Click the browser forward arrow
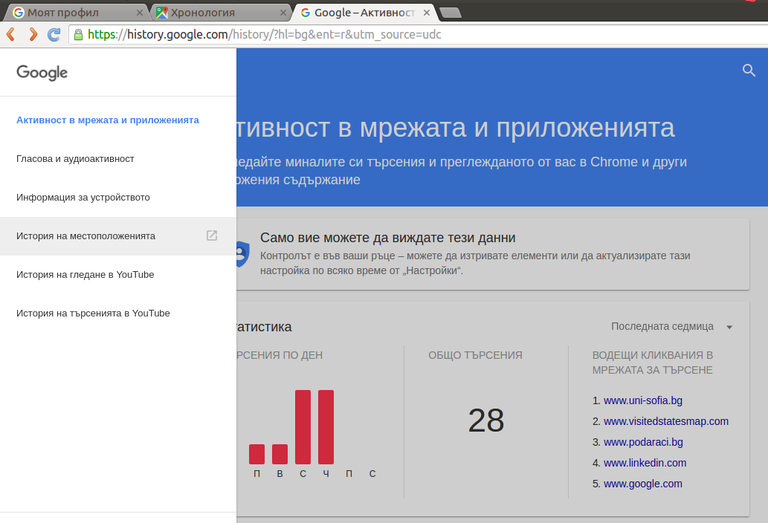Viewport: 768px width, 523px height. tap(32, 34)
